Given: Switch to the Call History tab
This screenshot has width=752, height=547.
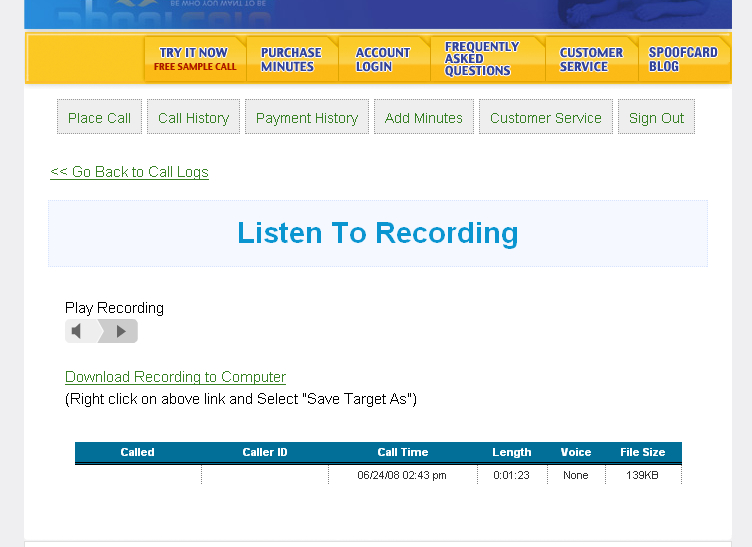Looking at the screenshot, I should tap(193, 117).
